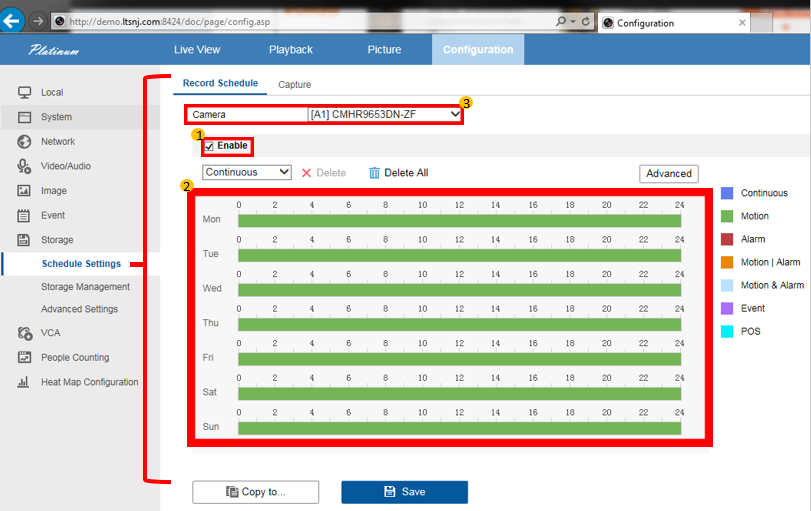The image size is (811, 511).
Task: Click the Video/Audio icon in sidebar
Action: click(24, 166)
